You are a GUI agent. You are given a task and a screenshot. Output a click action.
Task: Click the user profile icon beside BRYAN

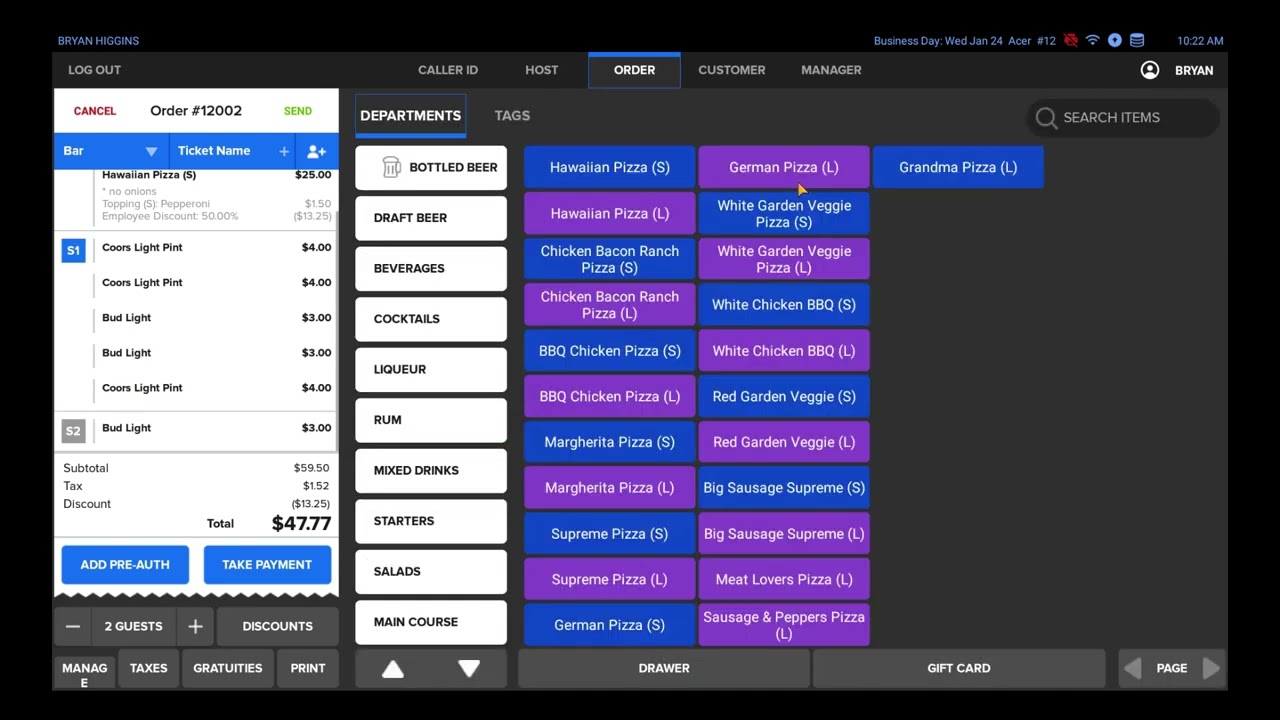point(1150,70)
